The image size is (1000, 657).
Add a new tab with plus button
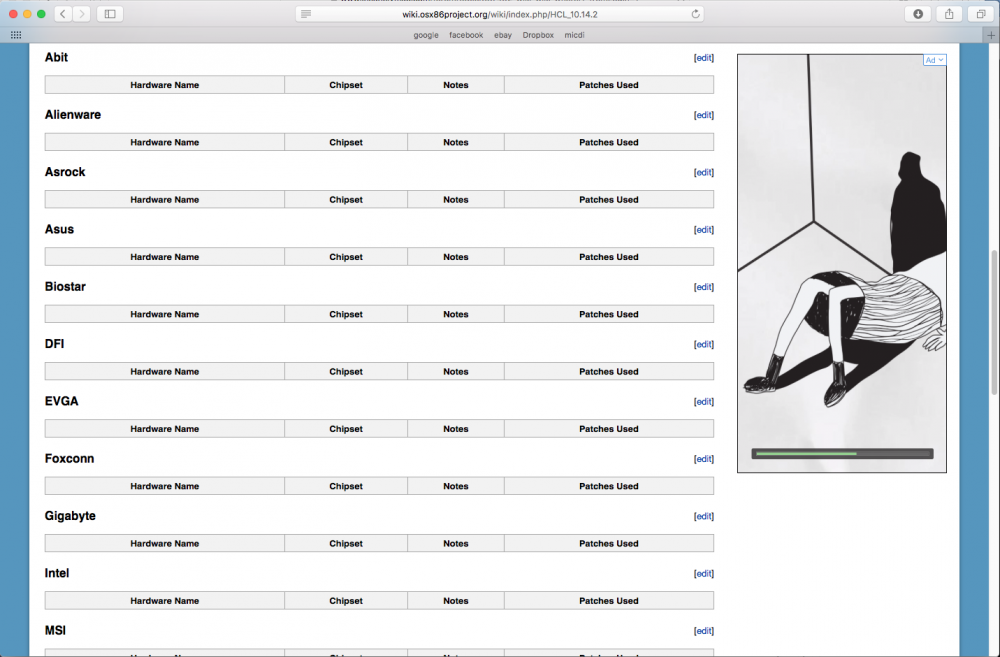pos(991,35)
